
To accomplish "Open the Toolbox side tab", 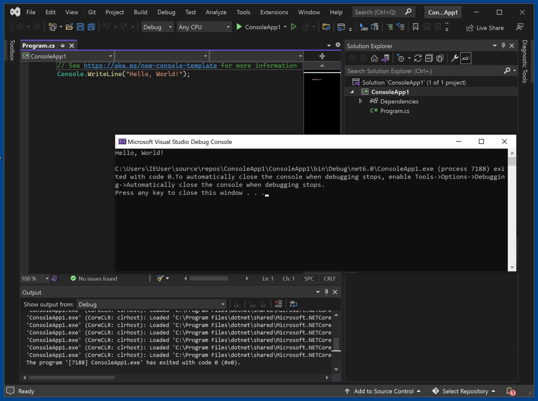I will point(12,50).
